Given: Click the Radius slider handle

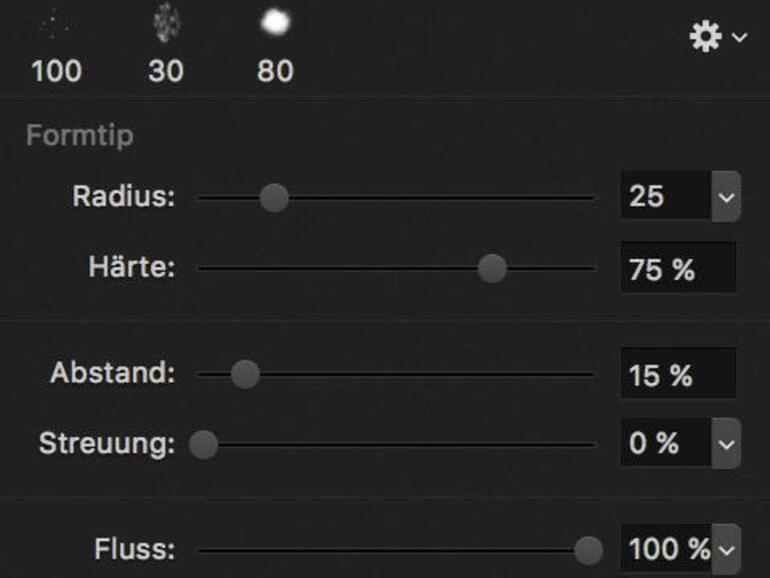Looking at the screenshot, I should pos(273,197).
